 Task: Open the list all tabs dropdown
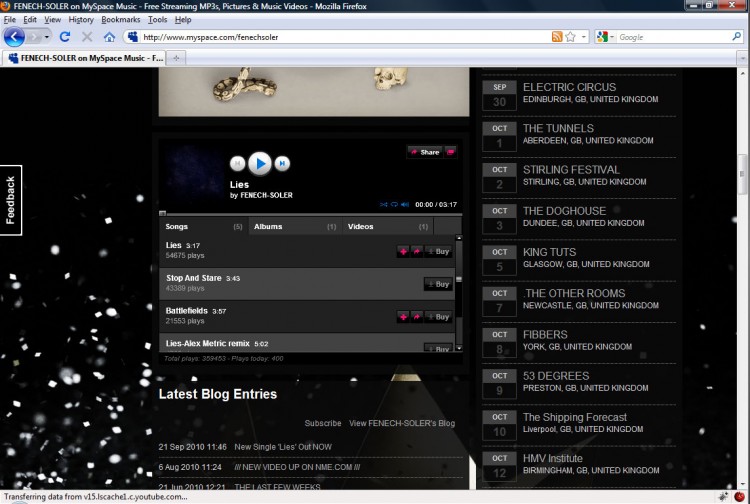[742, 58]
